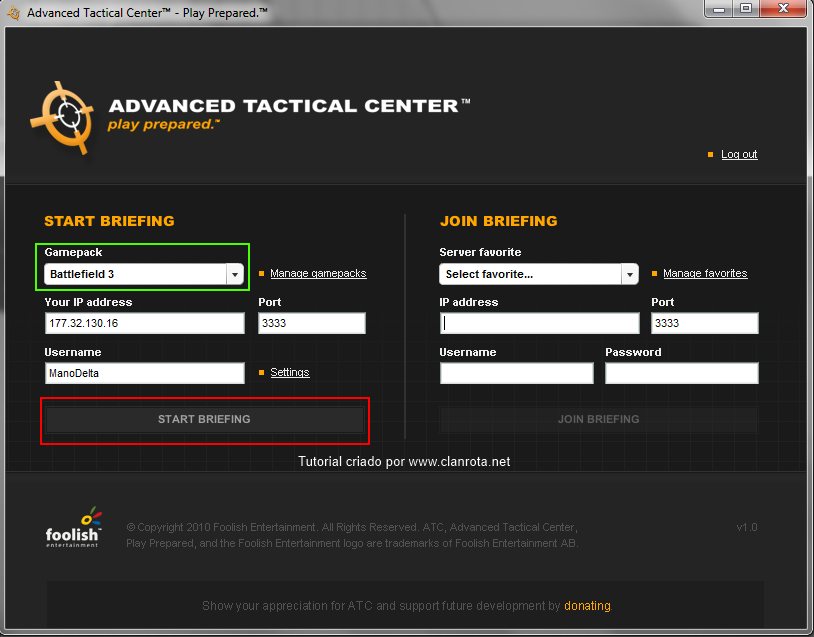Close the Advanced Tactical Center window
Viewport: 814px width, 637px height.
(783, 9)
